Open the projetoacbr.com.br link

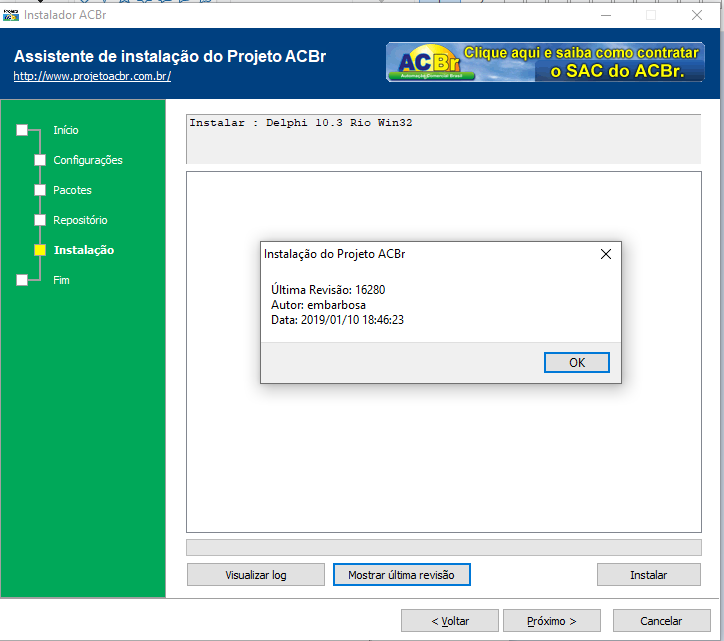tap(92, 76)
